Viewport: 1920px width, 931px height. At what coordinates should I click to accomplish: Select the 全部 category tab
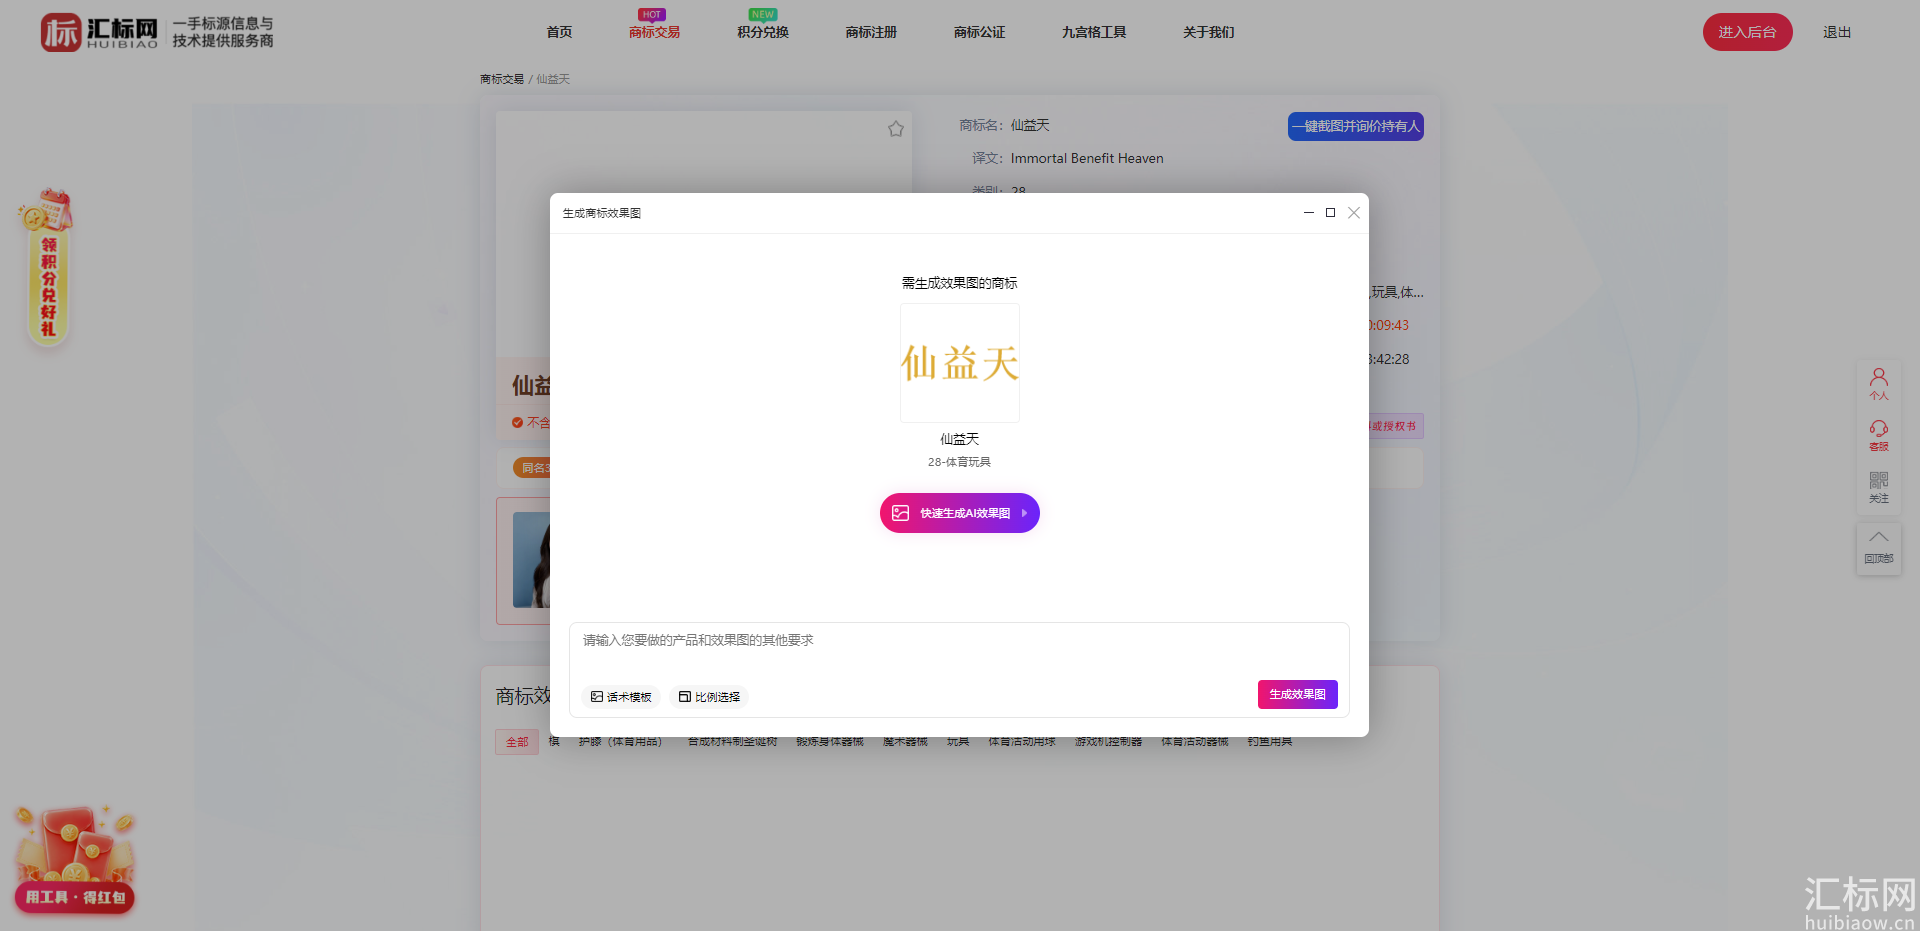tap(517, 742)
